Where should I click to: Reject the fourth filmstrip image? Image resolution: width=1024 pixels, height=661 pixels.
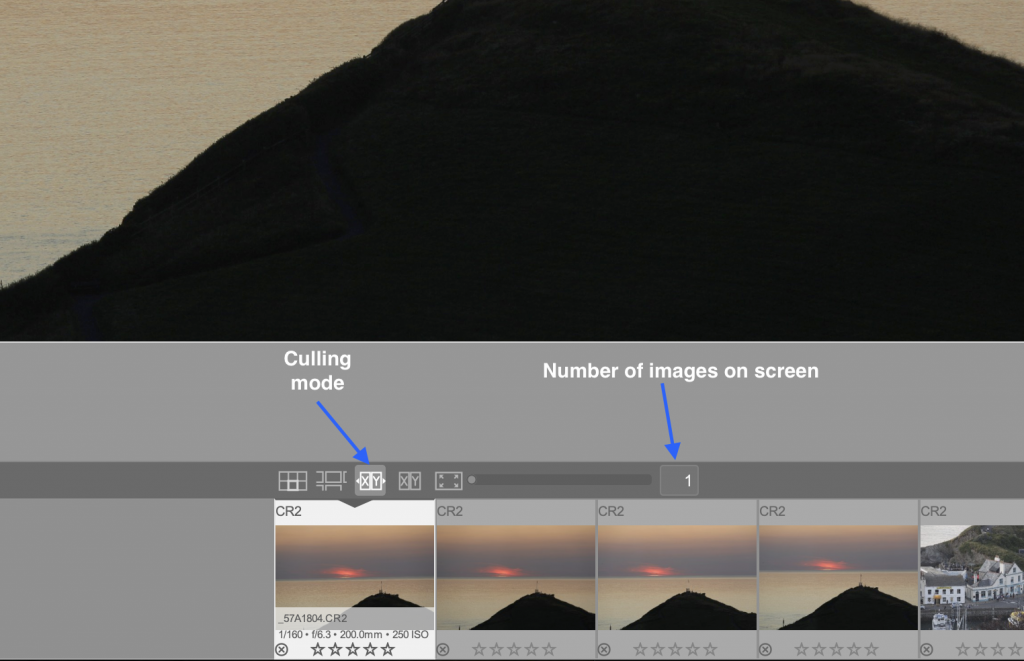coord(765,650)
